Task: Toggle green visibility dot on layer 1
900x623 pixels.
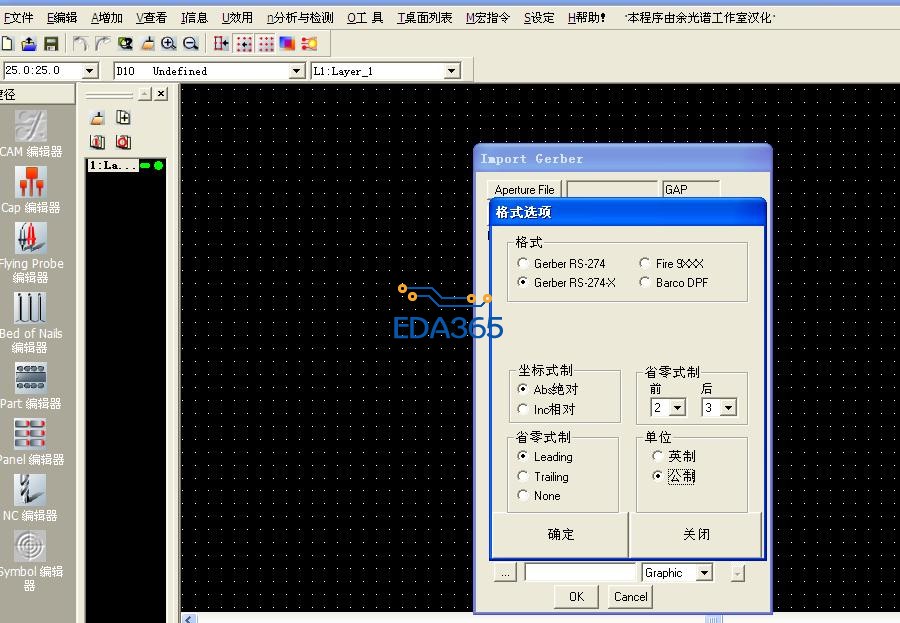Action: 158,165
